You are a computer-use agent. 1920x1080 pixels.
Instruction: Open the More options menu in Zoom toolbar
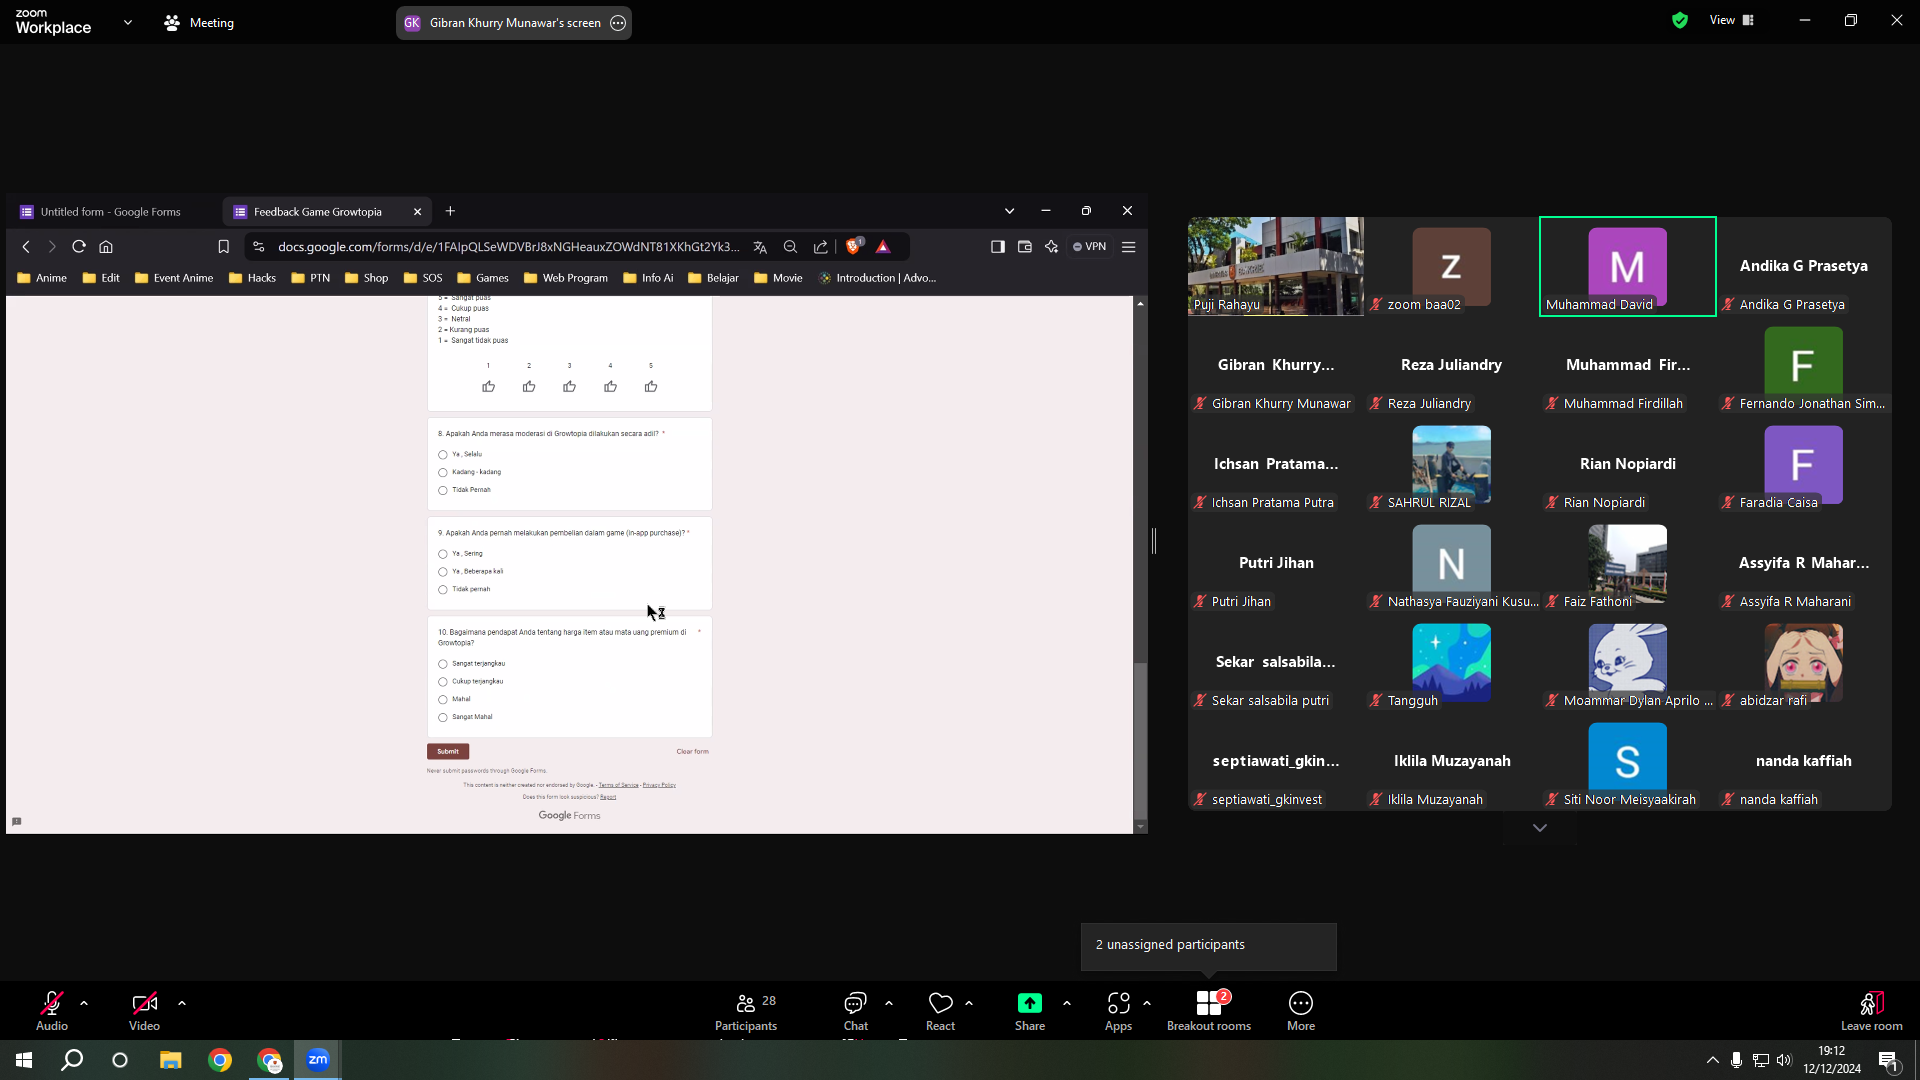click(x=1301, y=1010)
